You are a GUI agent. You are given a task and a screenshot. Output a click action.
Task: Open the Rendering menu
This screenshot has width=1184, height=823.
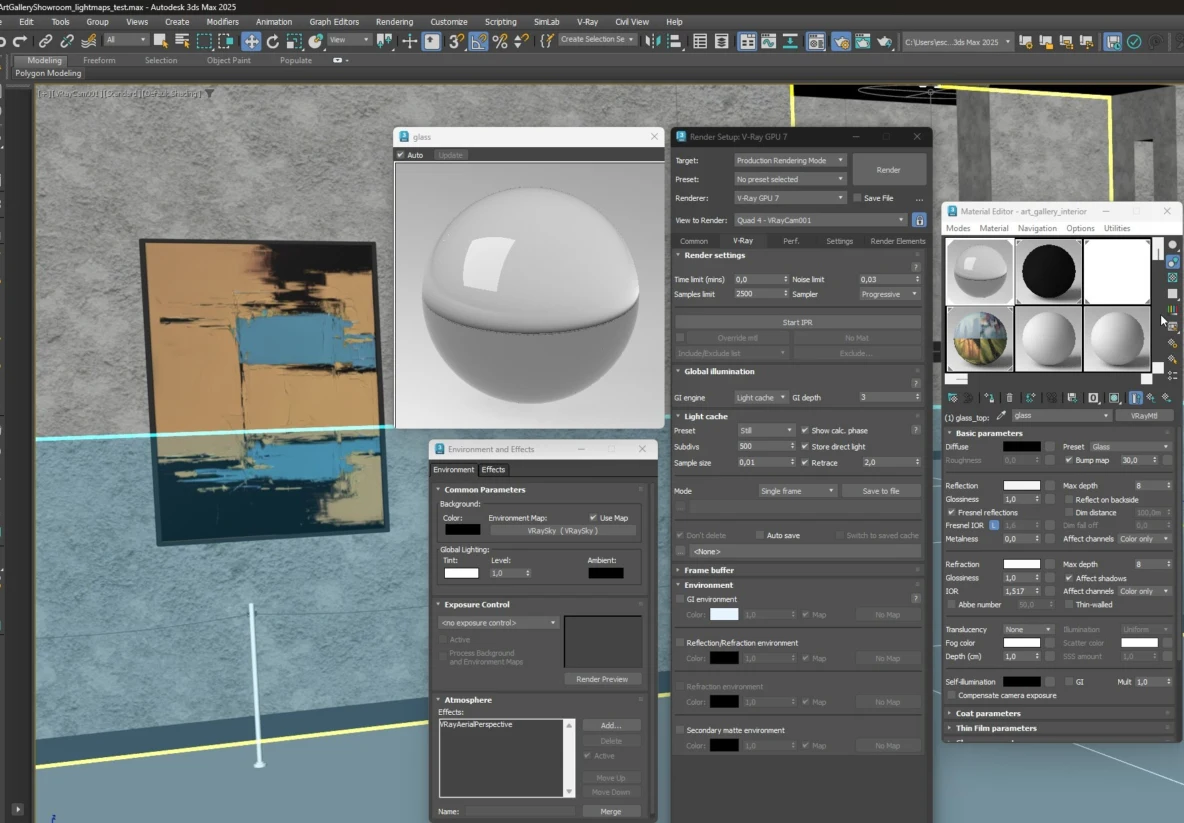click(x=394, y=21)
